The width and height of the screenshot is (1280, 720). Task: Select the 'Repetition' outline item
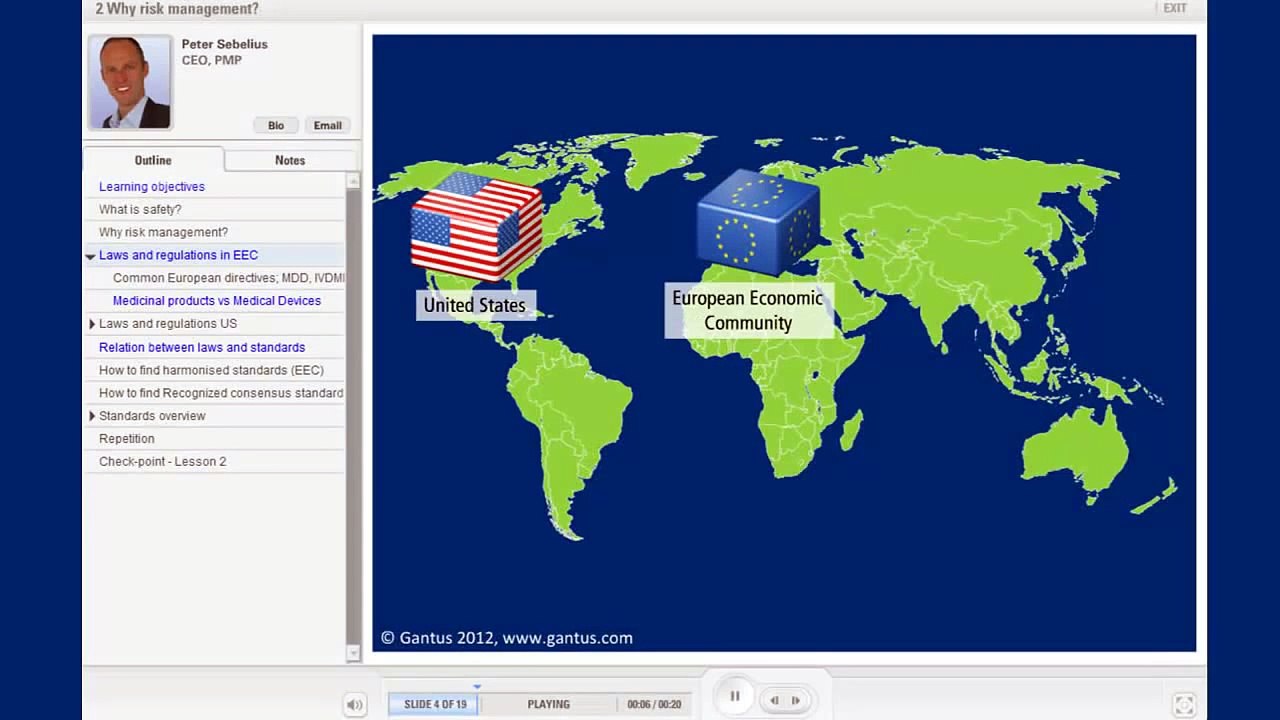(x=127, y=439)
